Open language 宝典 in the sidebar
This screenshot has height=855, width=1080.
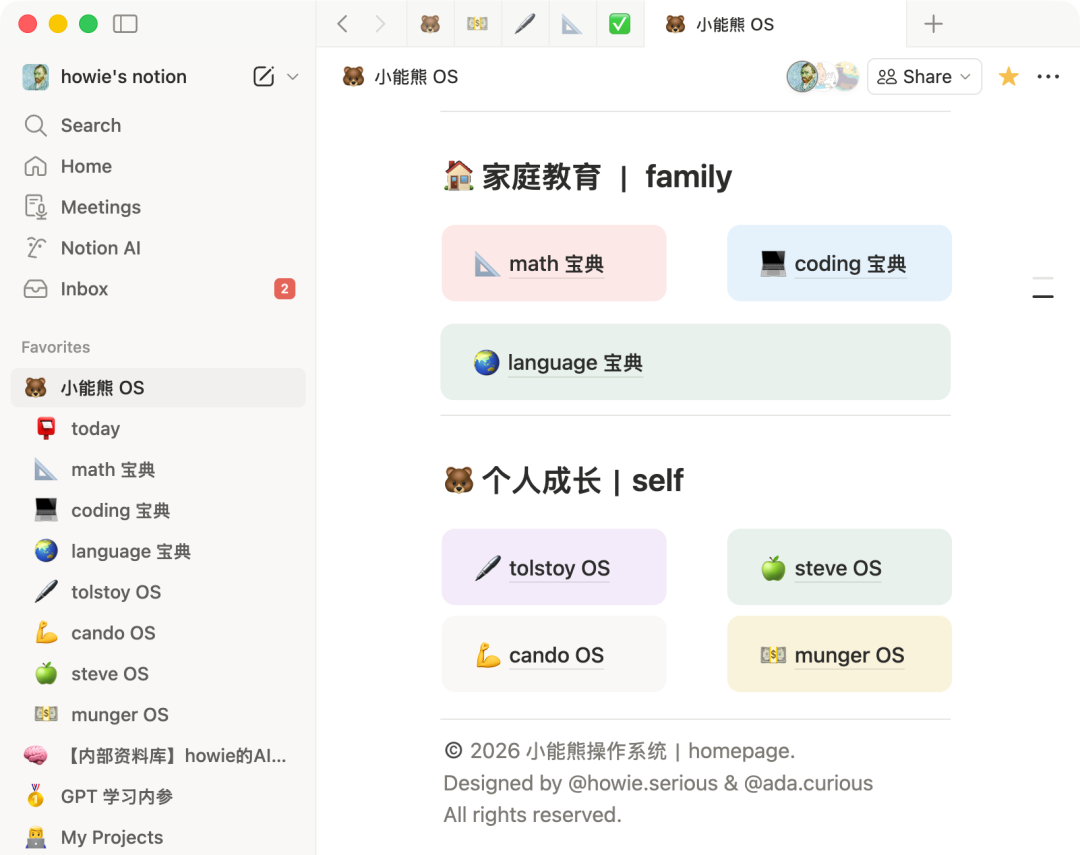pyautogui.click(x=158, y=551)
